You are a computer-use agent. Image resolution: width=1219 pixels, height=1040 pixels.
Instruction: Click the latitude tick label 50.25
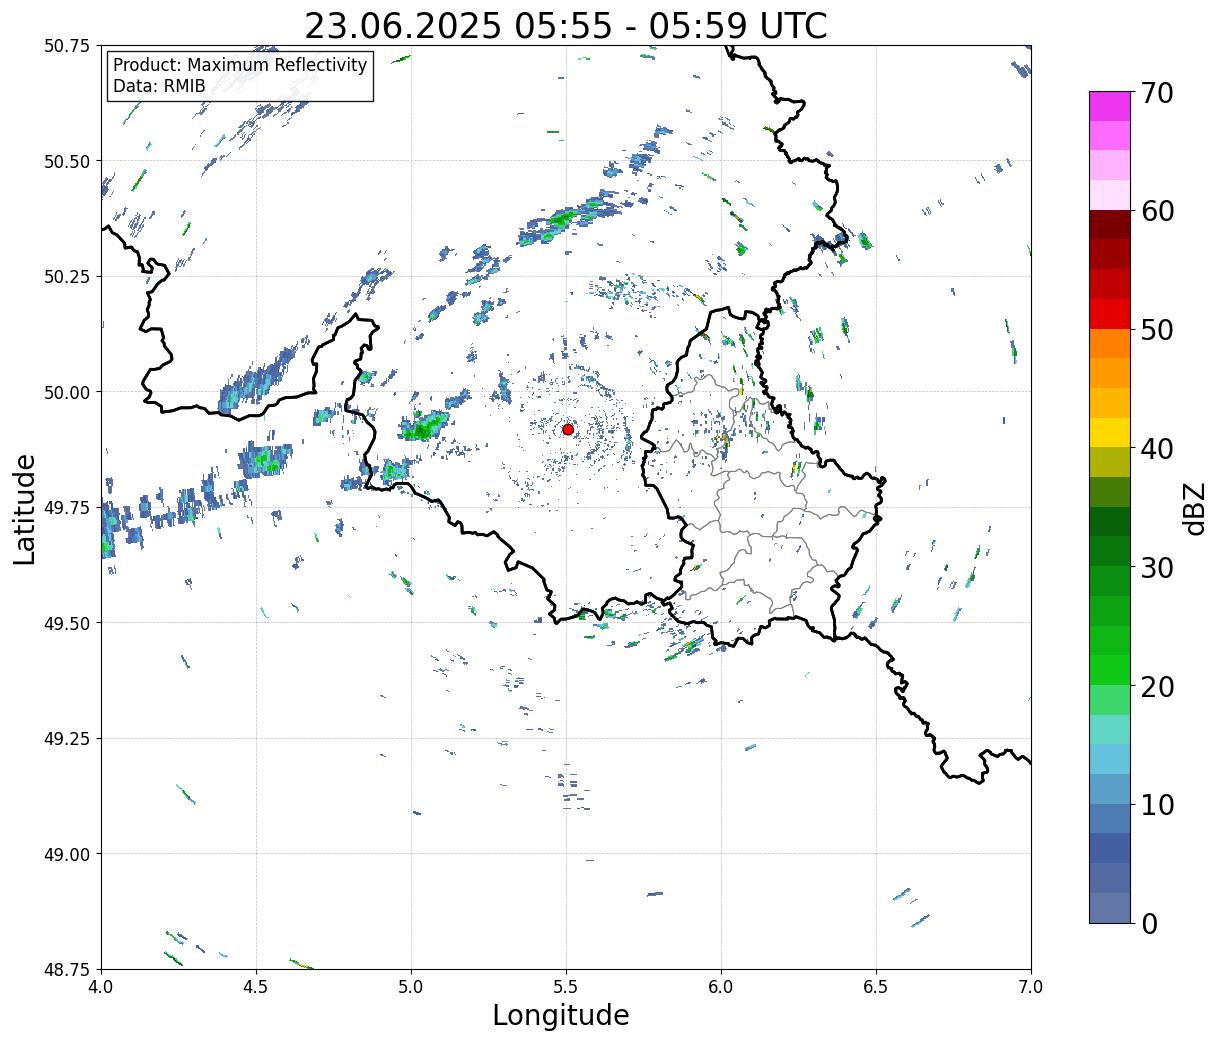[67, 277]
